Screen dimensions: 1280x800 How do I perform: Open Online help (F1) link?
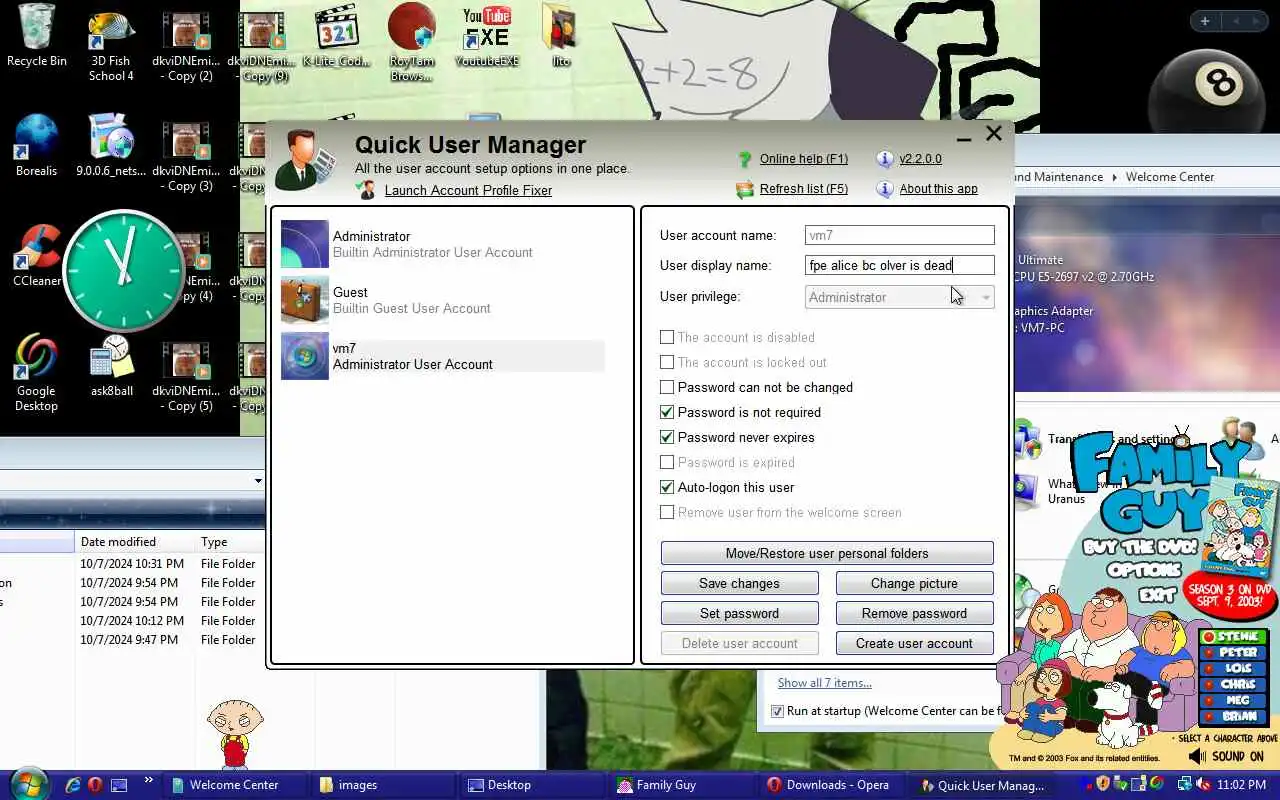click(x=803, y=158)
